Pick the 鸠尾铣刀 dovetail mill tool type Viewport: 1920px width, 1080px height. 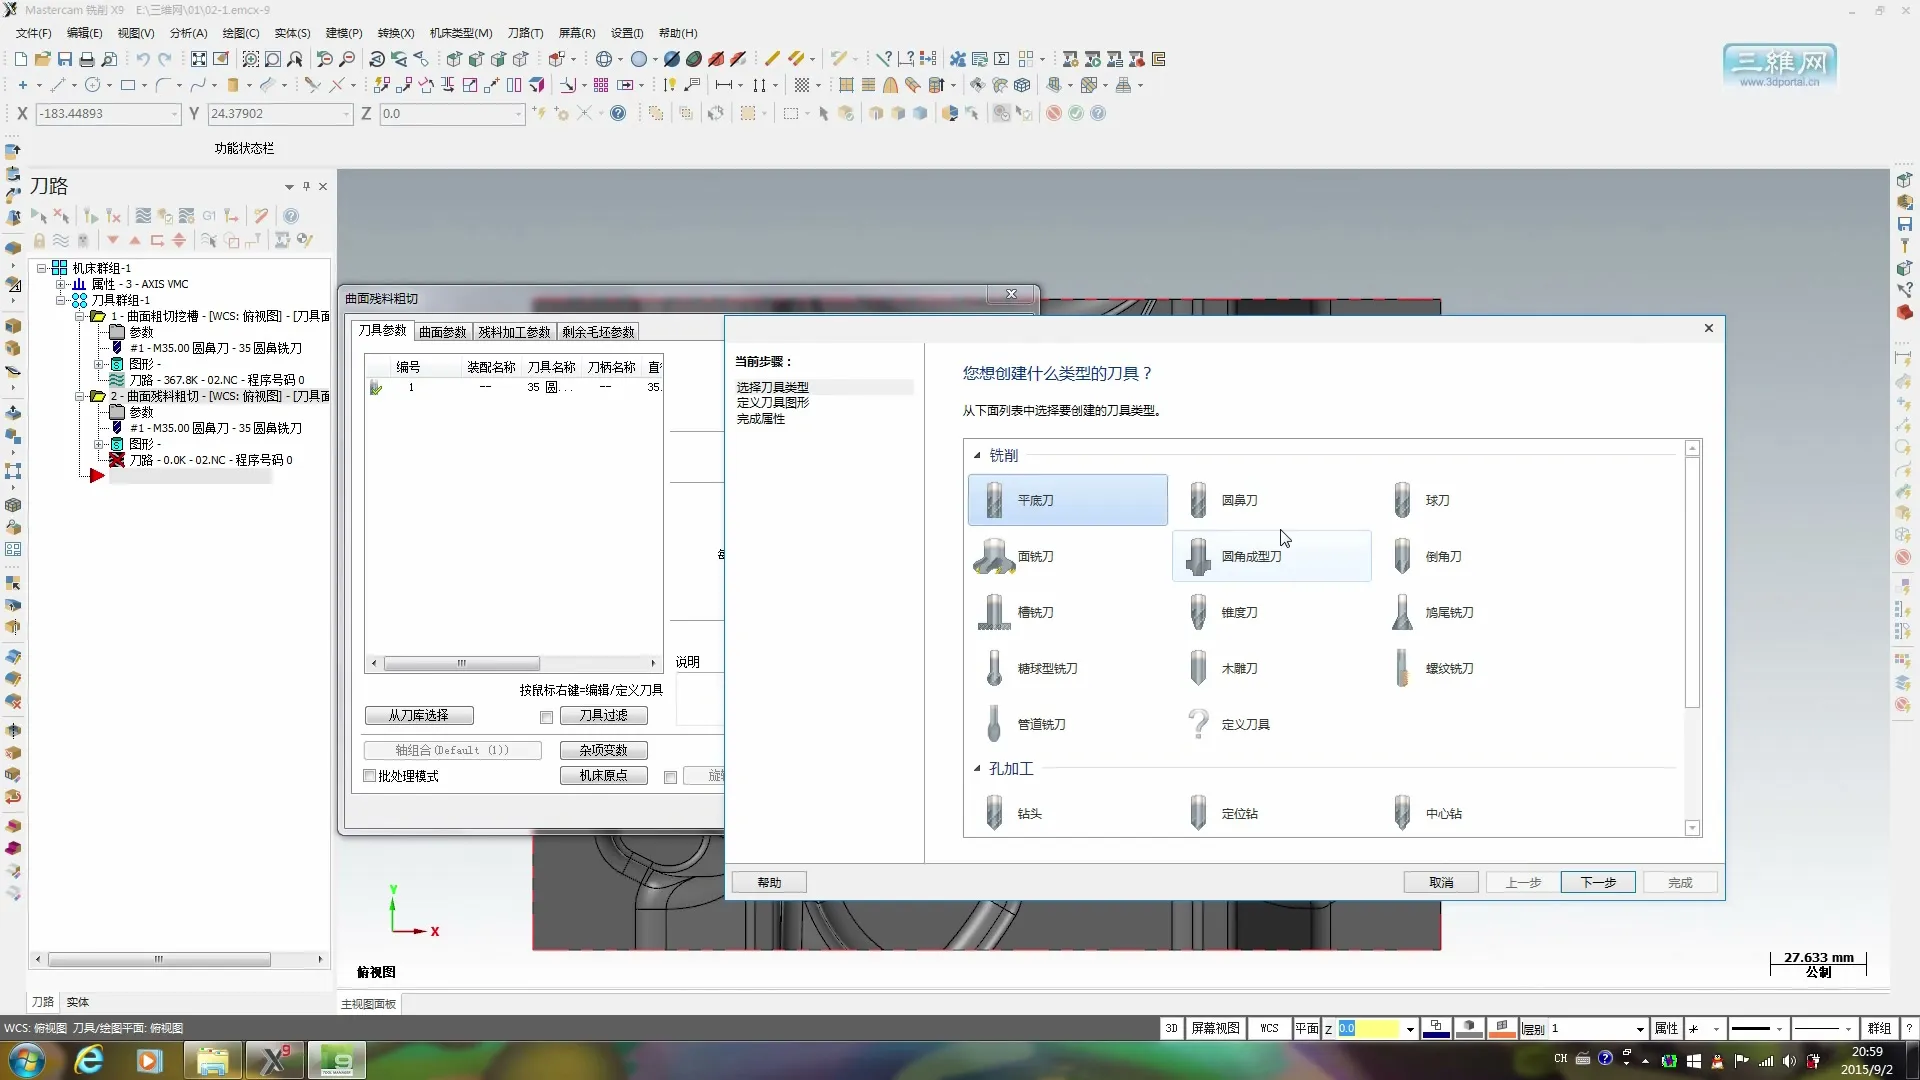(1447, 612)
